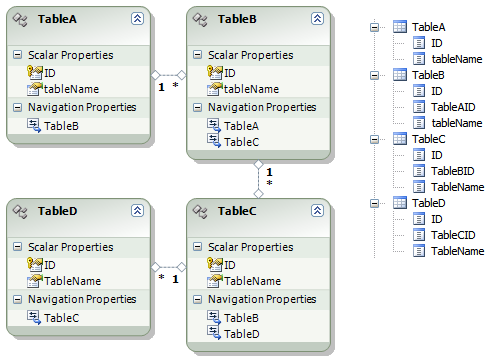Collapse the TableB node in tree view
The width and height of the screenshot is (491, 362).
[374, 75]
